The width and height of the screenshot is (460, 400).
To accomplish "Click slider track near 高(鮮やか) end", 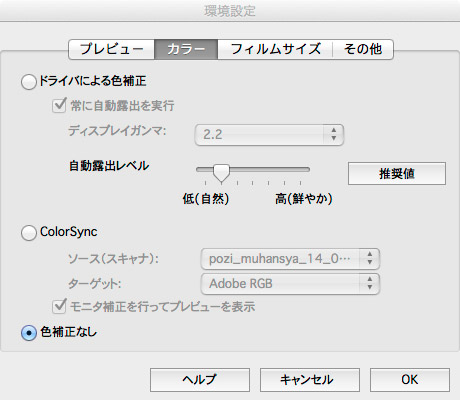I will [x=300, y=170].
